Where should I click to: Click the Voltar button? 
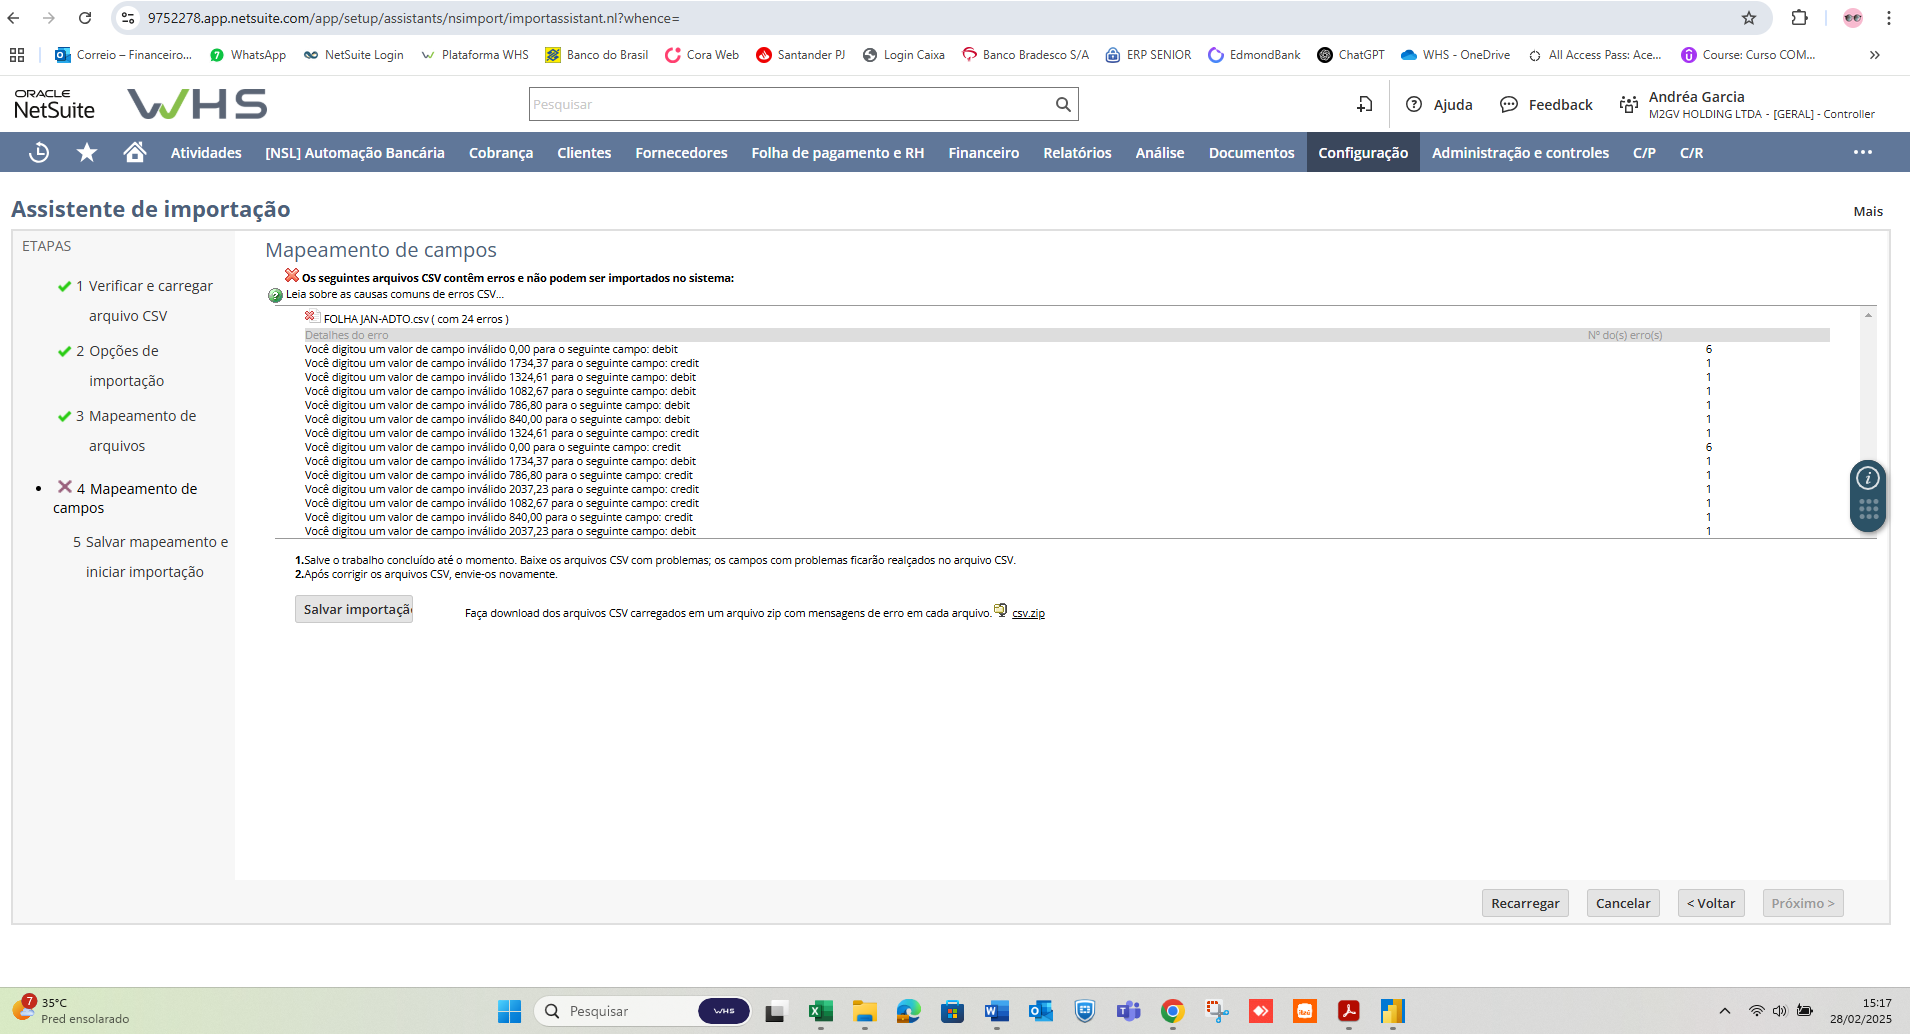1710,903
